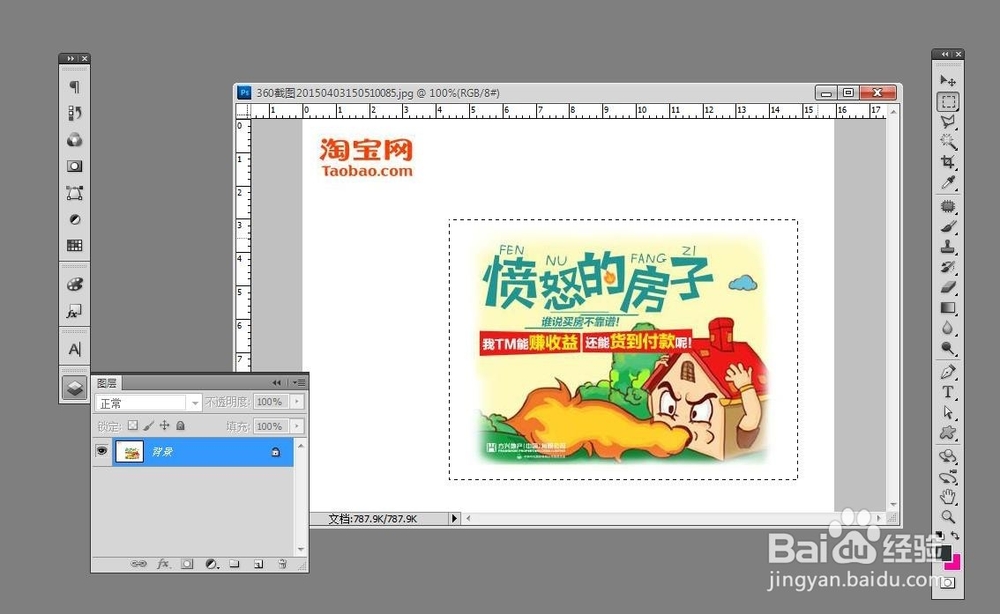
Task: Open the blend mode 正常 dropdown
Action: 148,403
